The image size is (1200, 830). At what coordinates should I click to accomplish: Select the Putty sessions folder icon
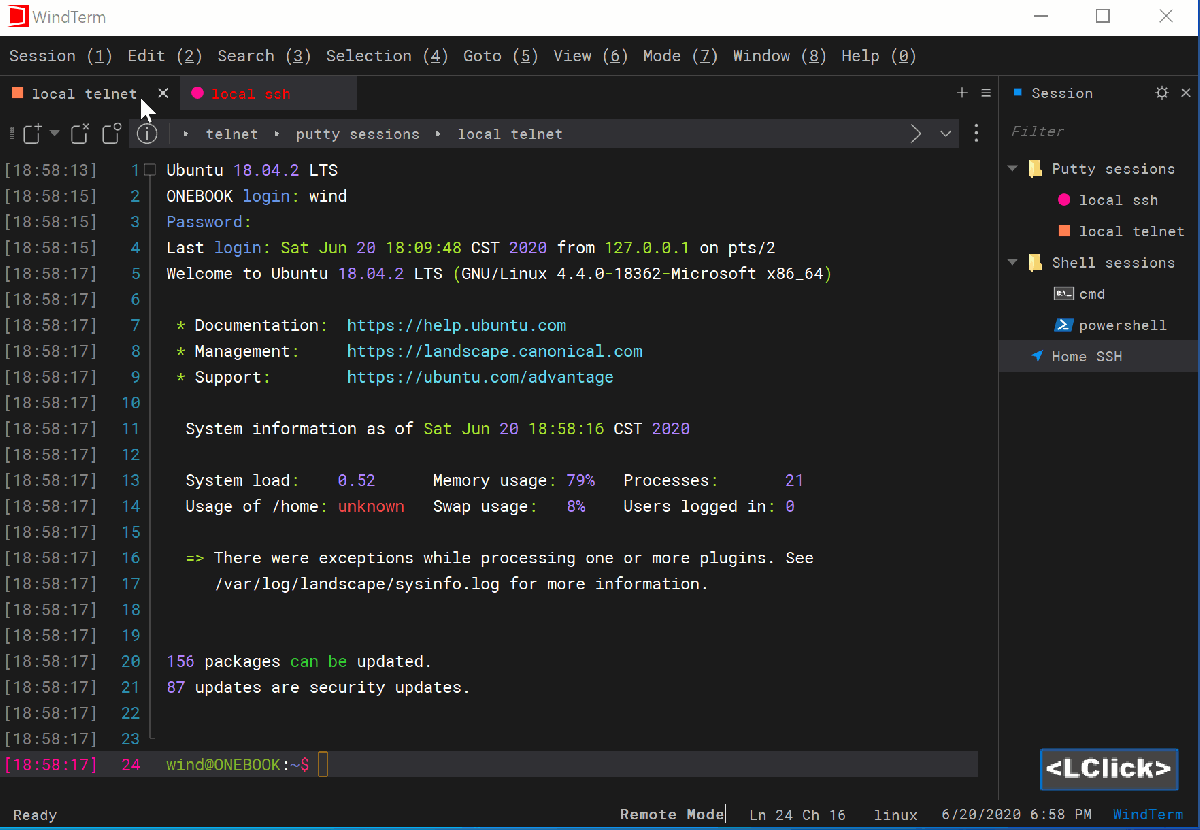point(1035,169)
